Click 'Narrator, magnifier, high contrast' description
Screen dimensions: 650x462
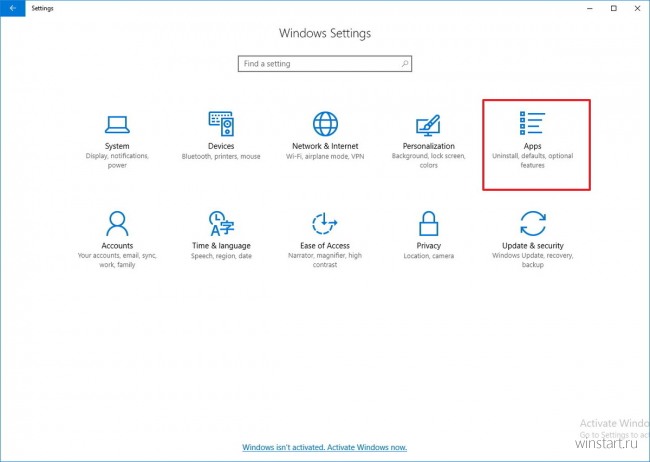coord(325,260)
